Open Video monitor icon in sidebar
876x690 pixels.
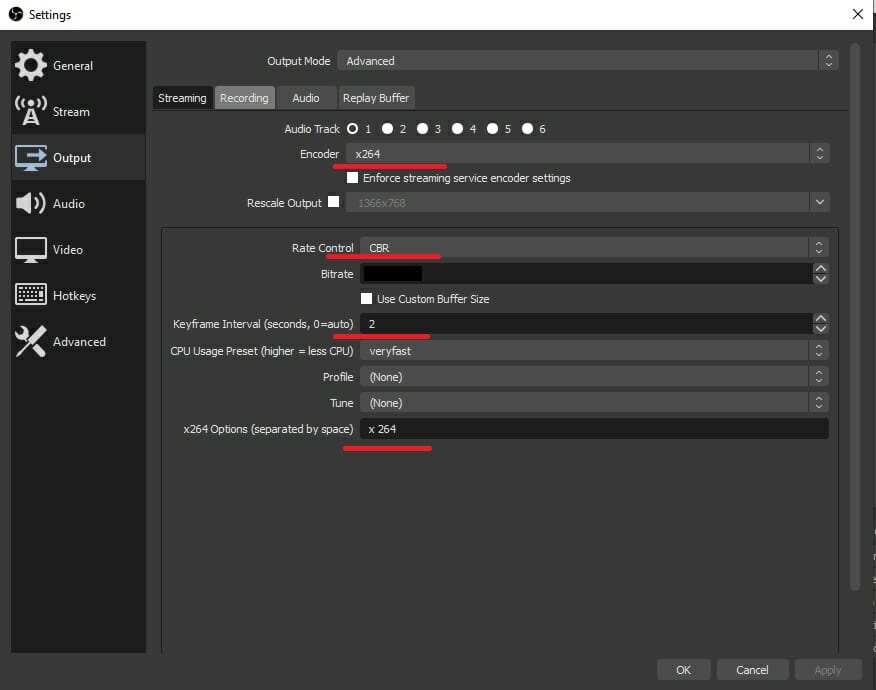(x=31, y=249)
